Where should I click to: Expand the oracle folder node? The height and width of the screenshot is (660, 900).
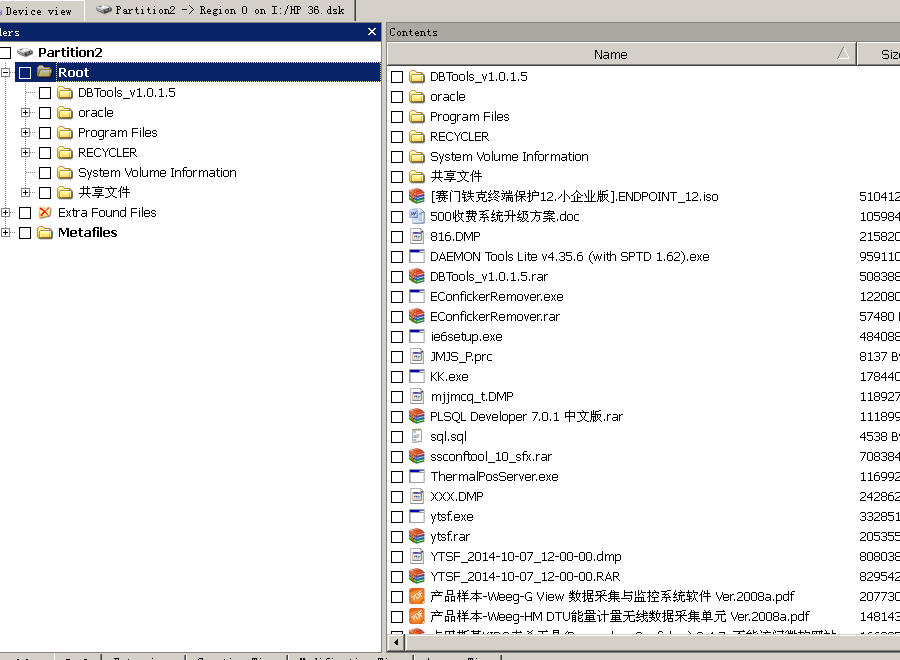tap(25, 112)
